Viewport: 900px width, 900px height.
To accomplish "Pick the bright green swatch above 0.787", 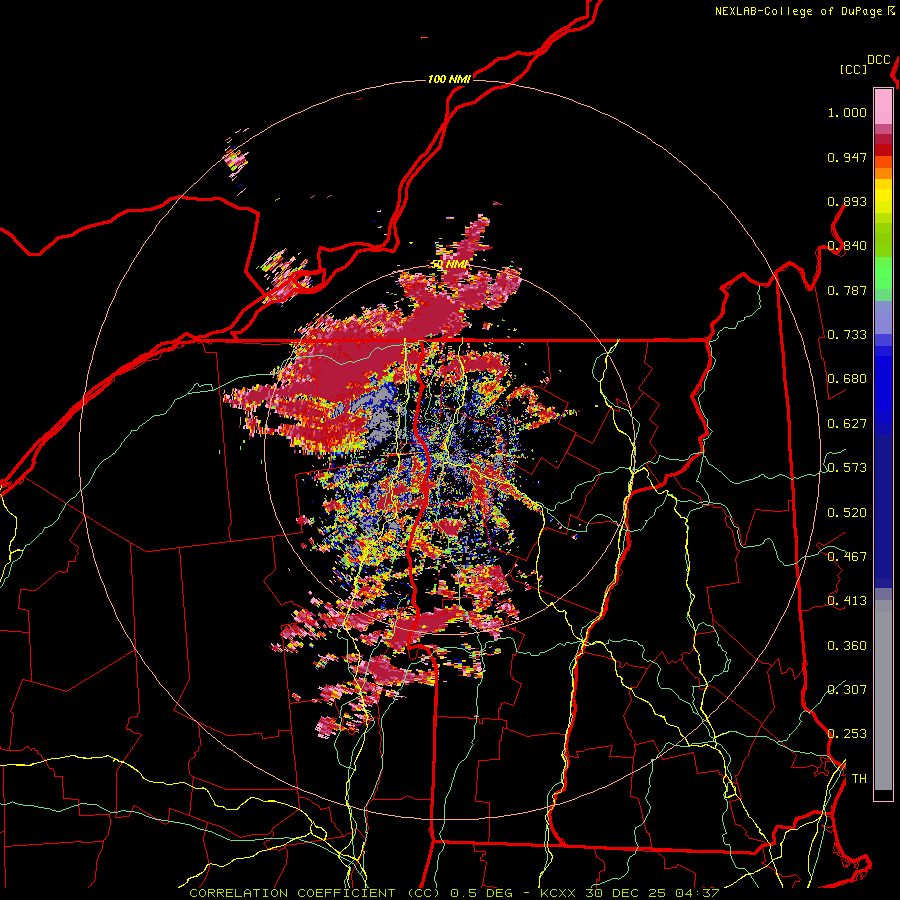I will pyautogui.click(x=883, y=273).
